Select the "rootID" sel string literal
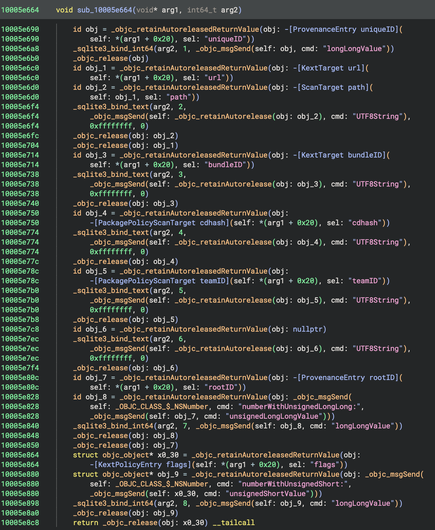The height and width of the screenshot is (530, 435). tap(221, 387)
